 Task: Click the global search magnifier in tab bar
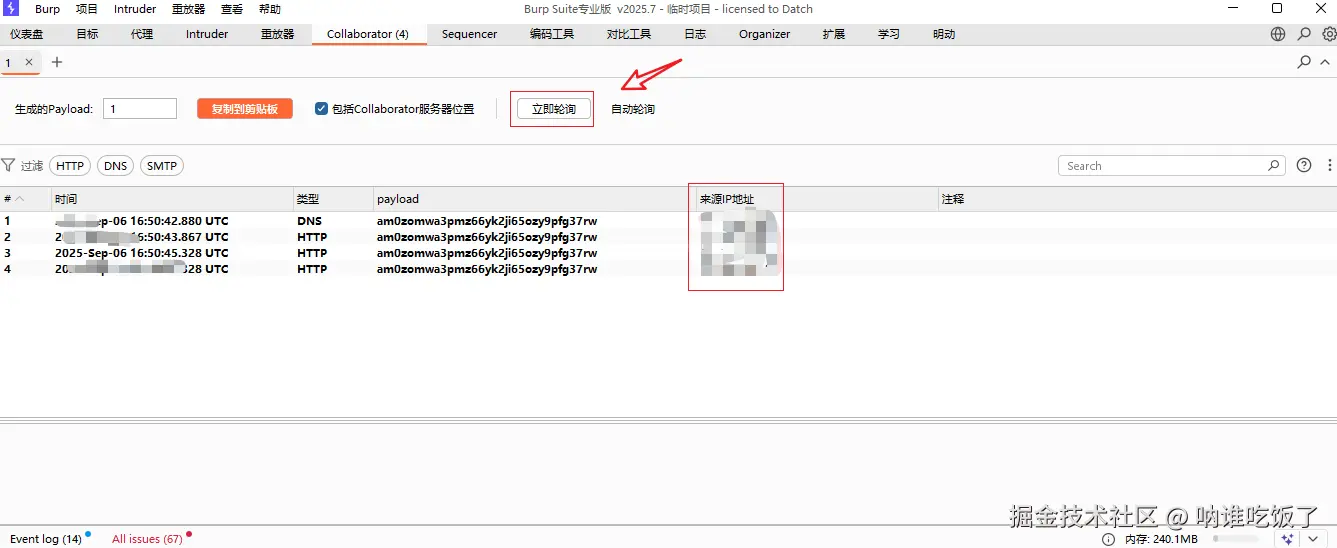1304,34
